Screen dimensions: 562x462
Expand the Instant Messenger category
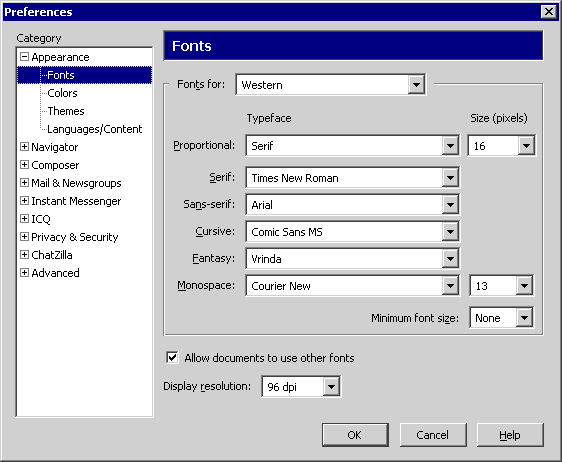tap(24, 200)
